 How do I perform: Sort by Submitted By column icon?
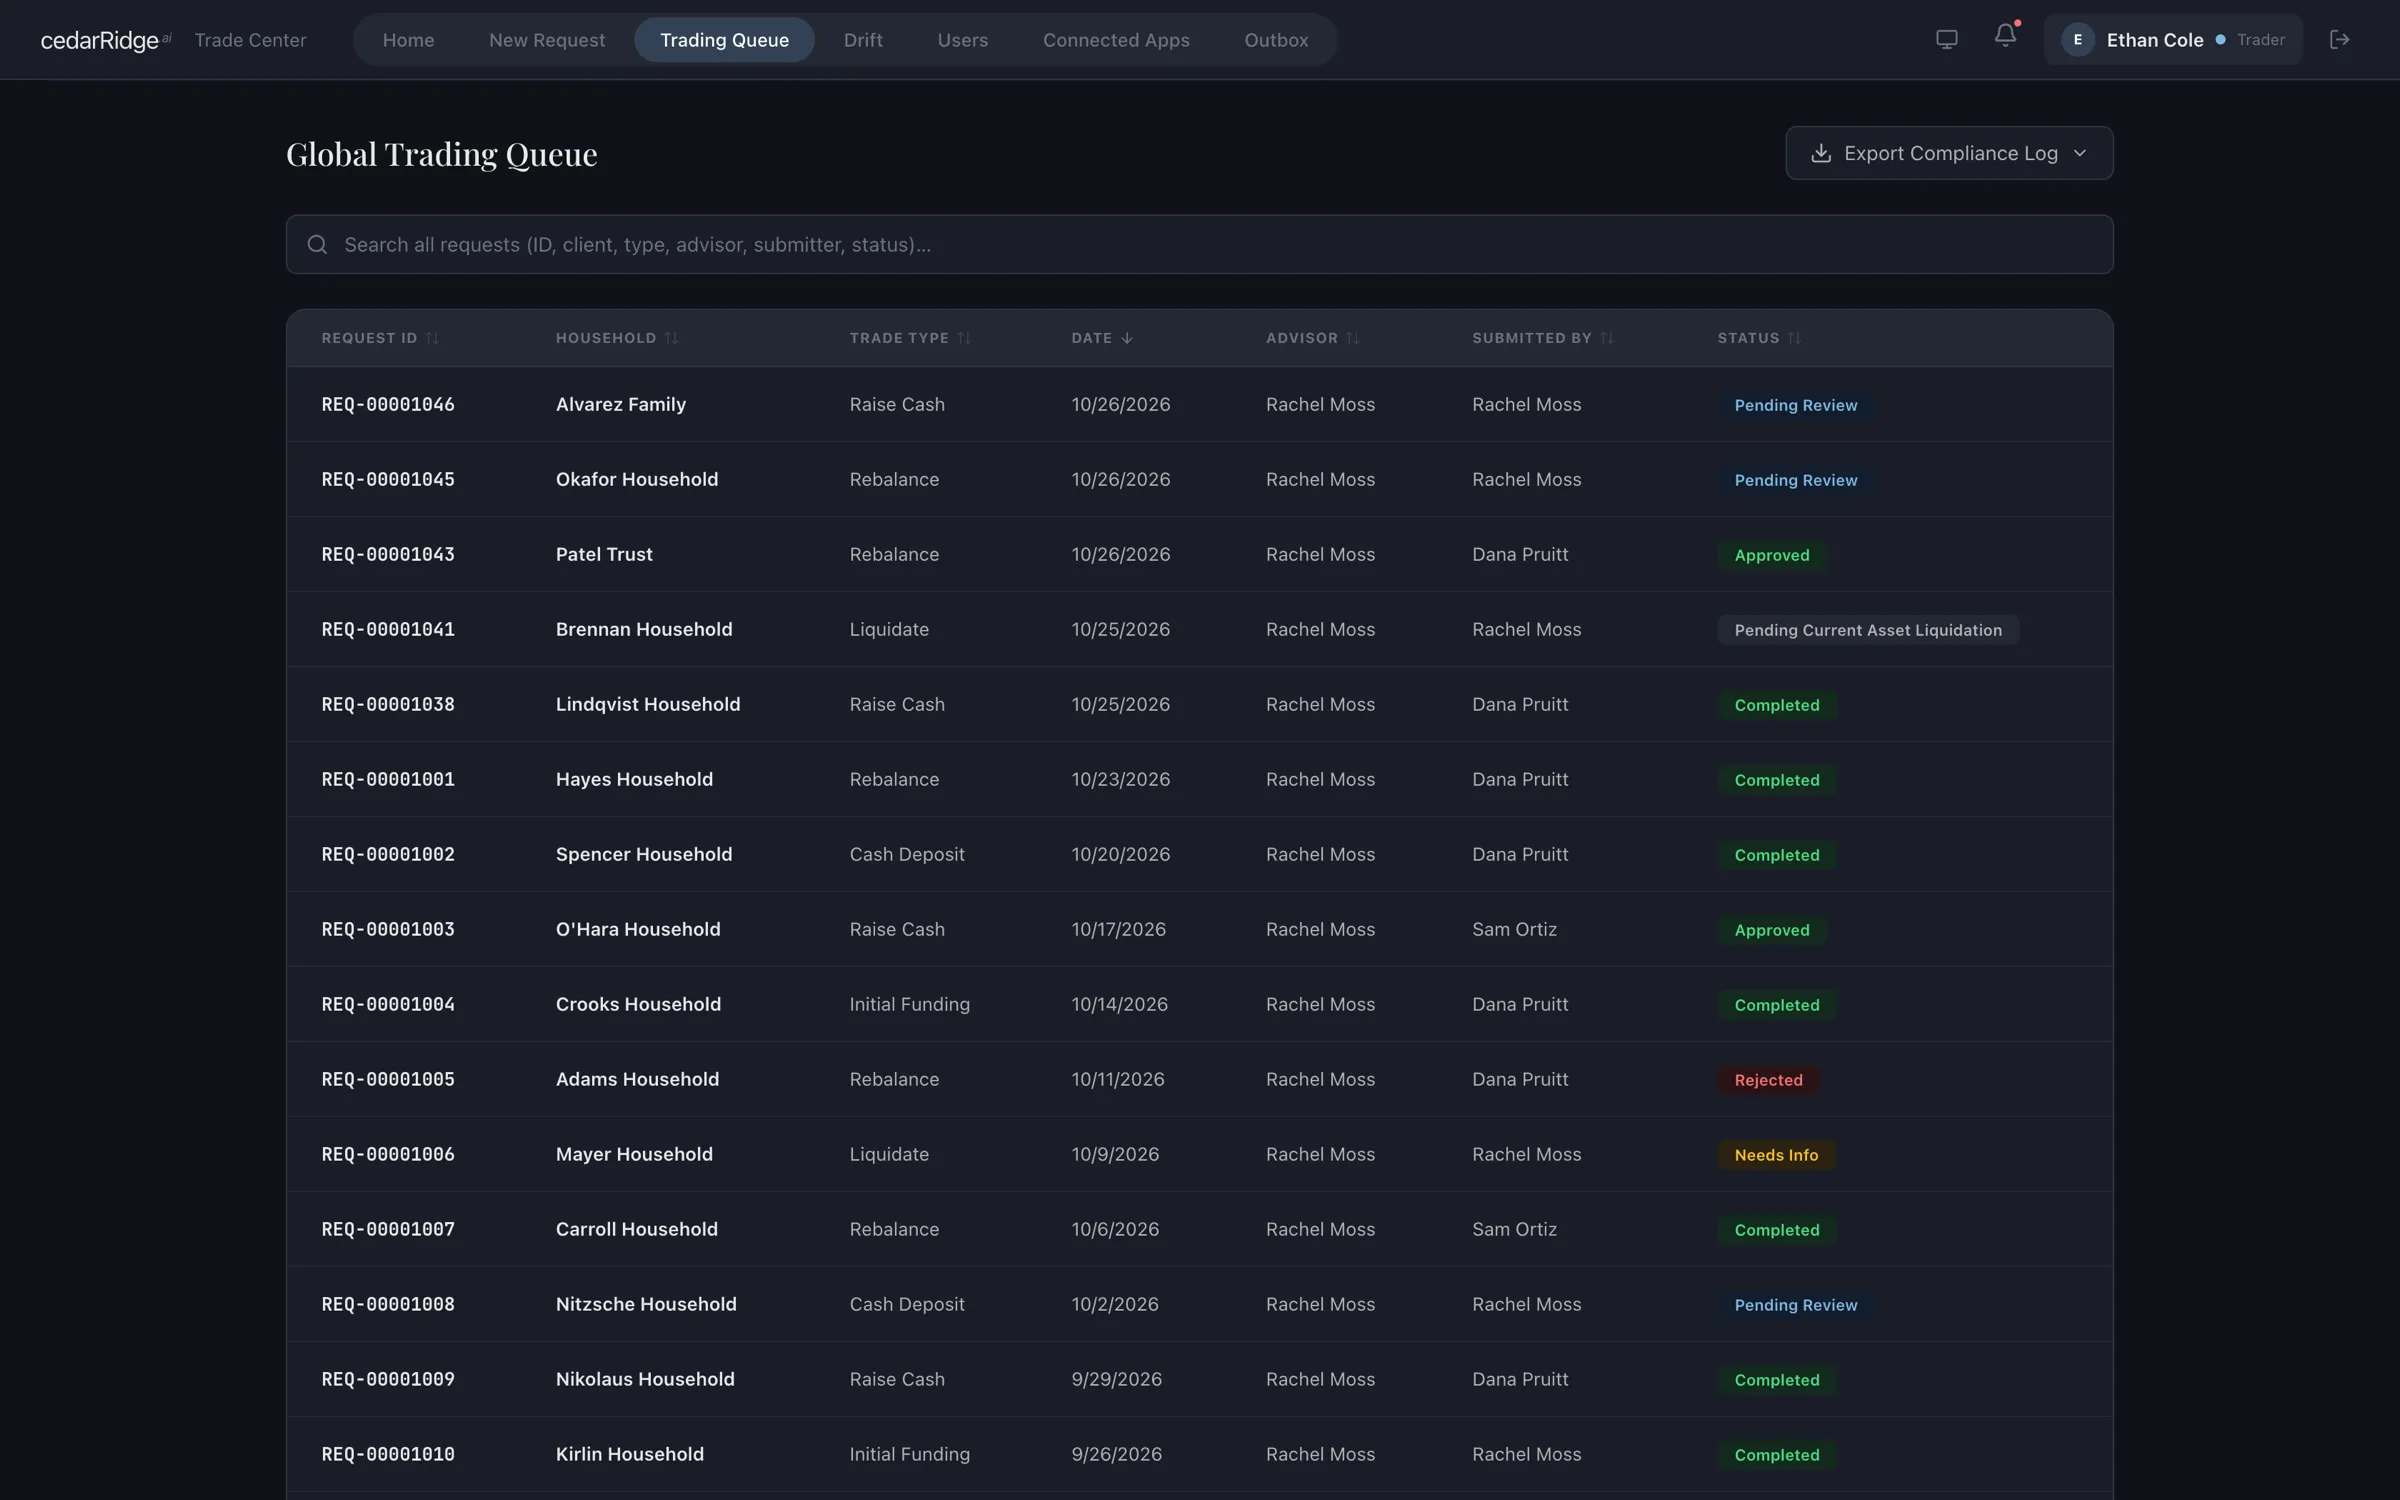(1607, 338)
